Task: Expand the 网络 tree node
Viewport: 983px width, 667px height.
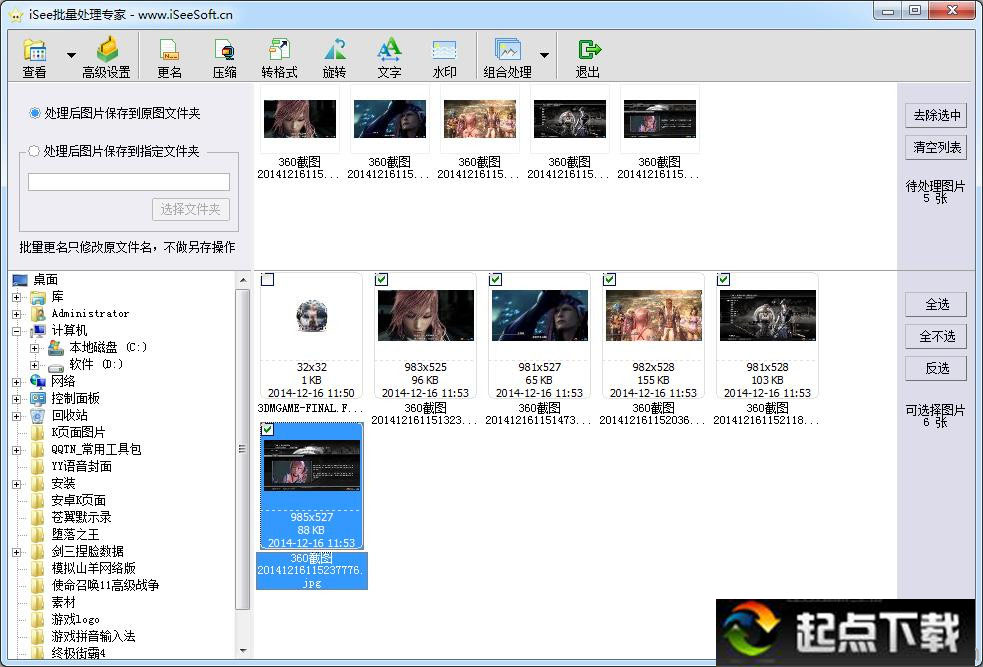Action: point(17,382)
